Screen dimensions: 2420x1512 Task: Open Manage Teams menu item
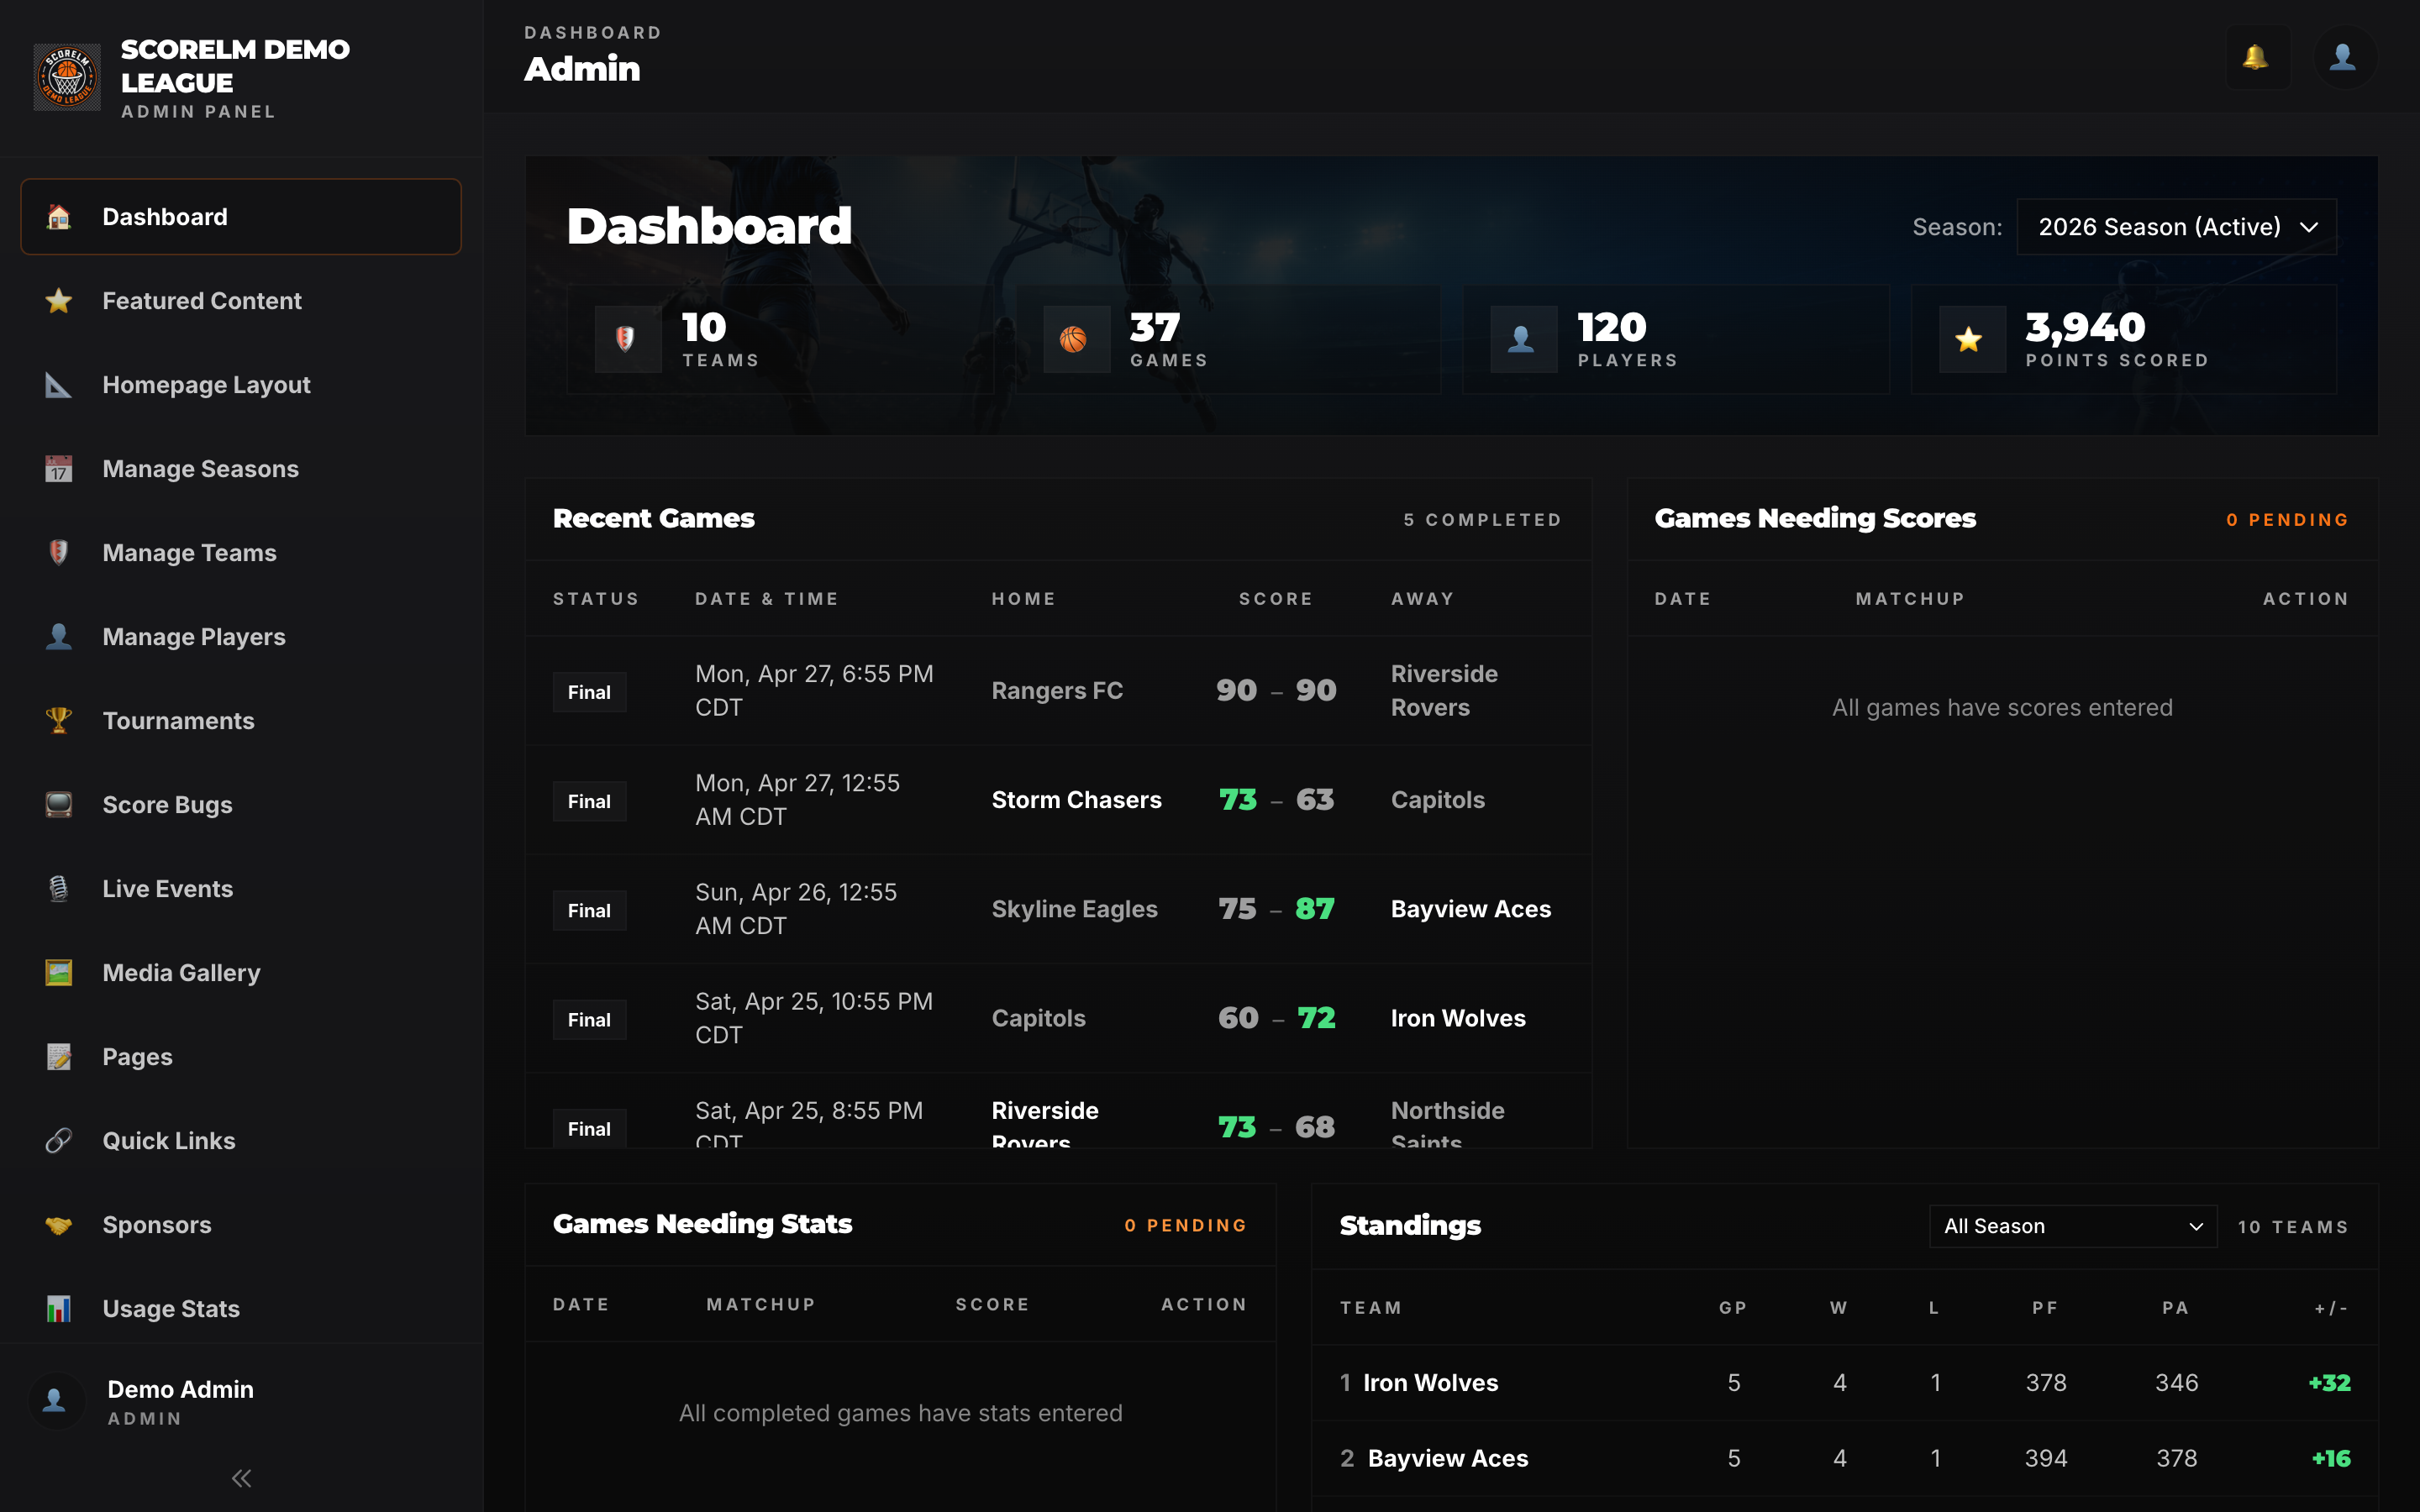241,553
